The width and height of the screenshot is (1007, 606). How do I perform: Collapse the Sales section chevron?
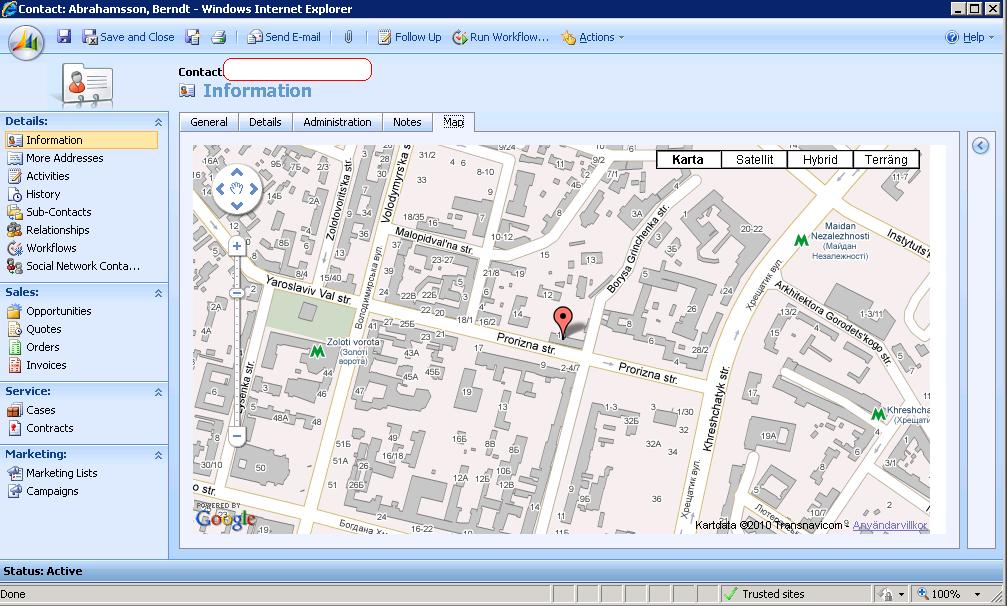158,293
